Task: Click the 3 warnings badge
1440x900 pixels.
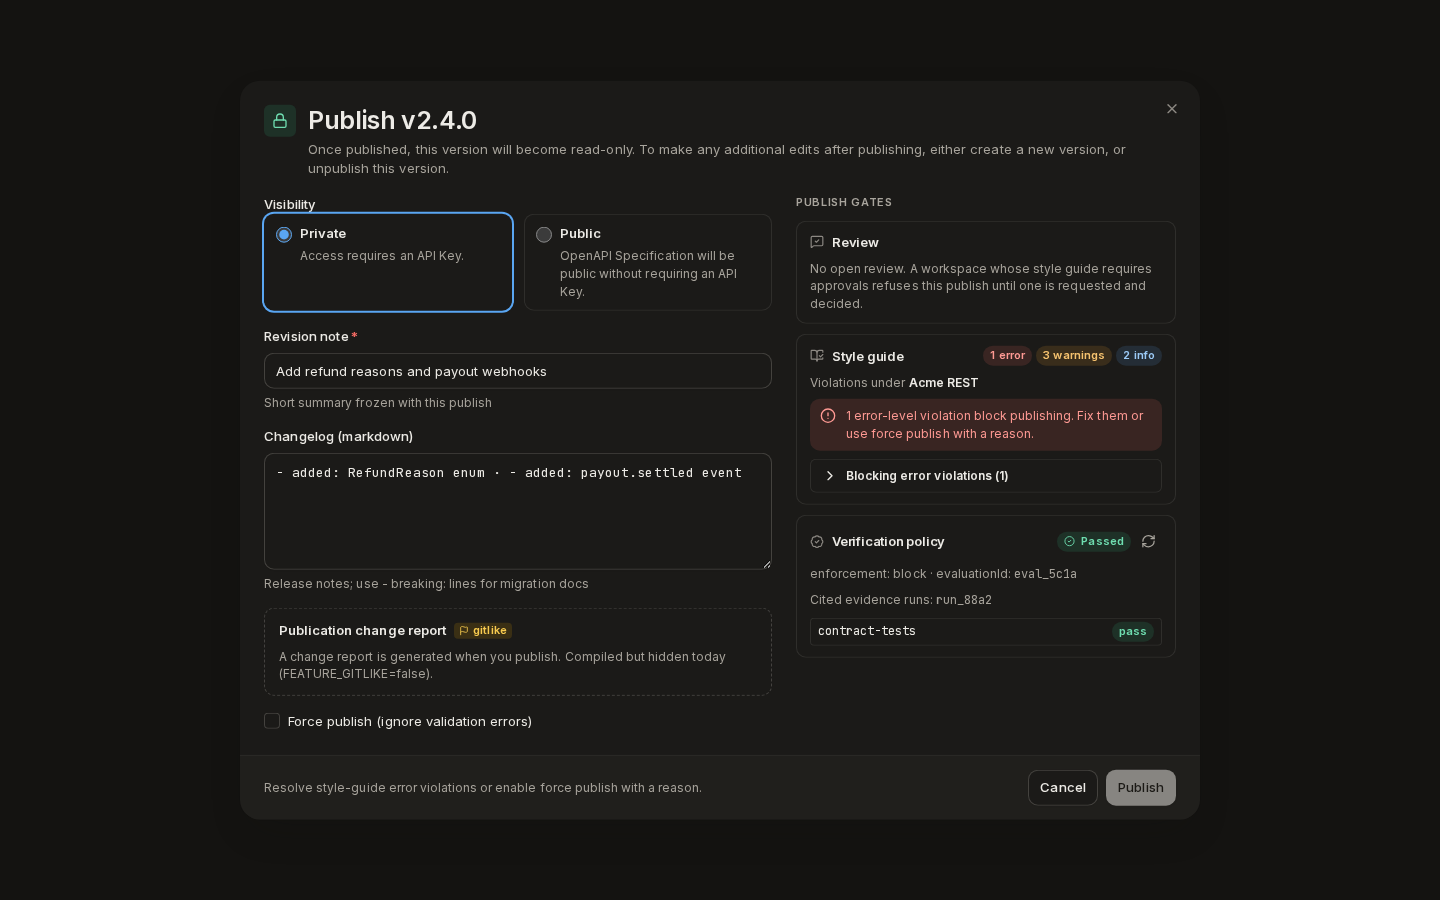Action: (x=1073, y=355)
